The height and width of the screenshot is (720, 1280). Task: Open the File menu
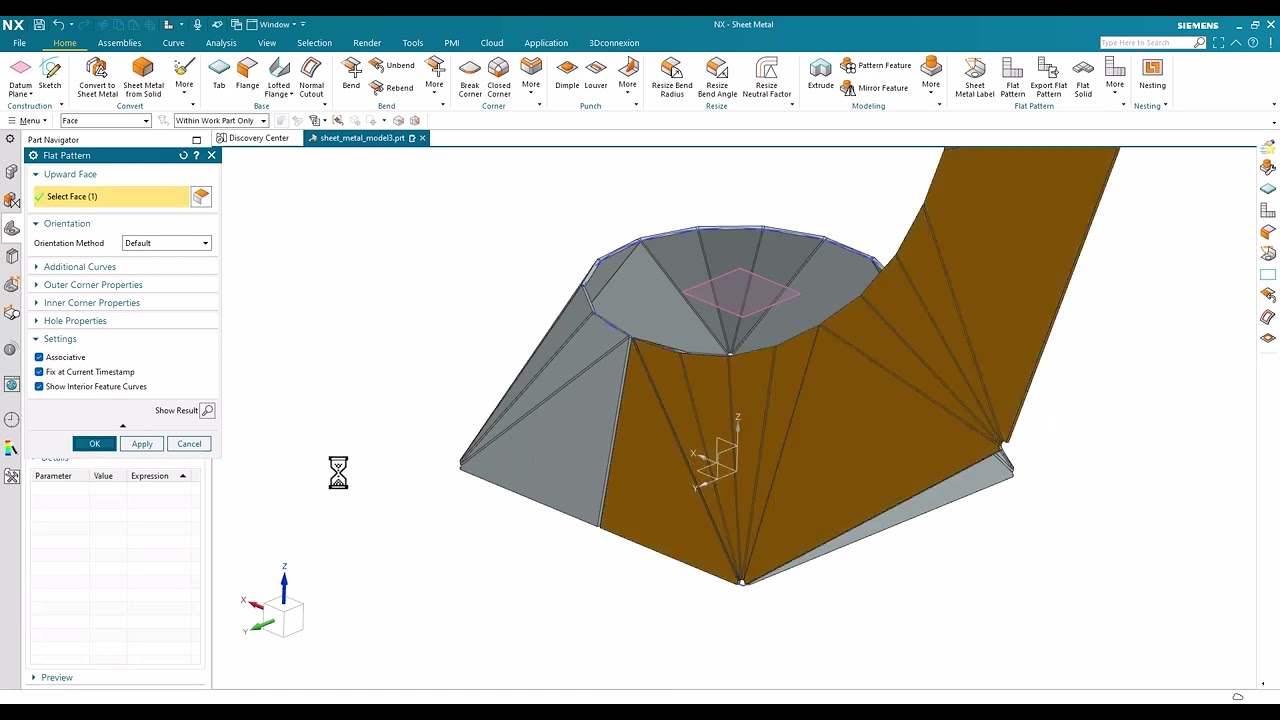coord(19,43)
